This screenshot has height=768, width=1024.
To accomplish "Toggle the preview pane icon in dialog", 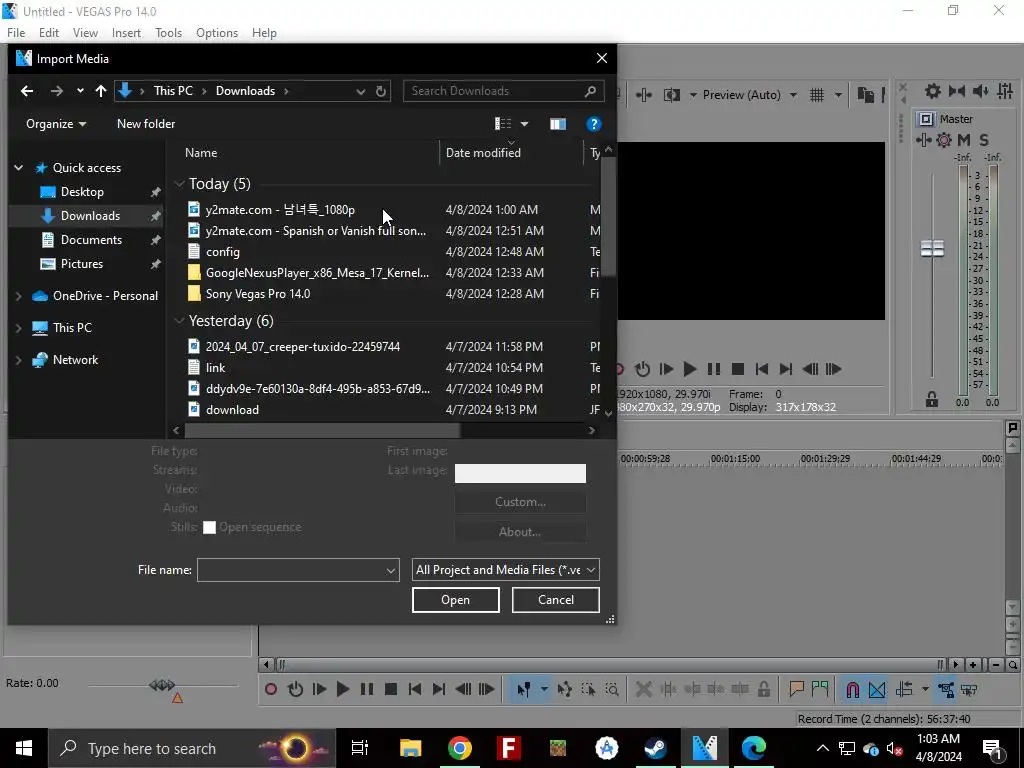I will 558,124.
